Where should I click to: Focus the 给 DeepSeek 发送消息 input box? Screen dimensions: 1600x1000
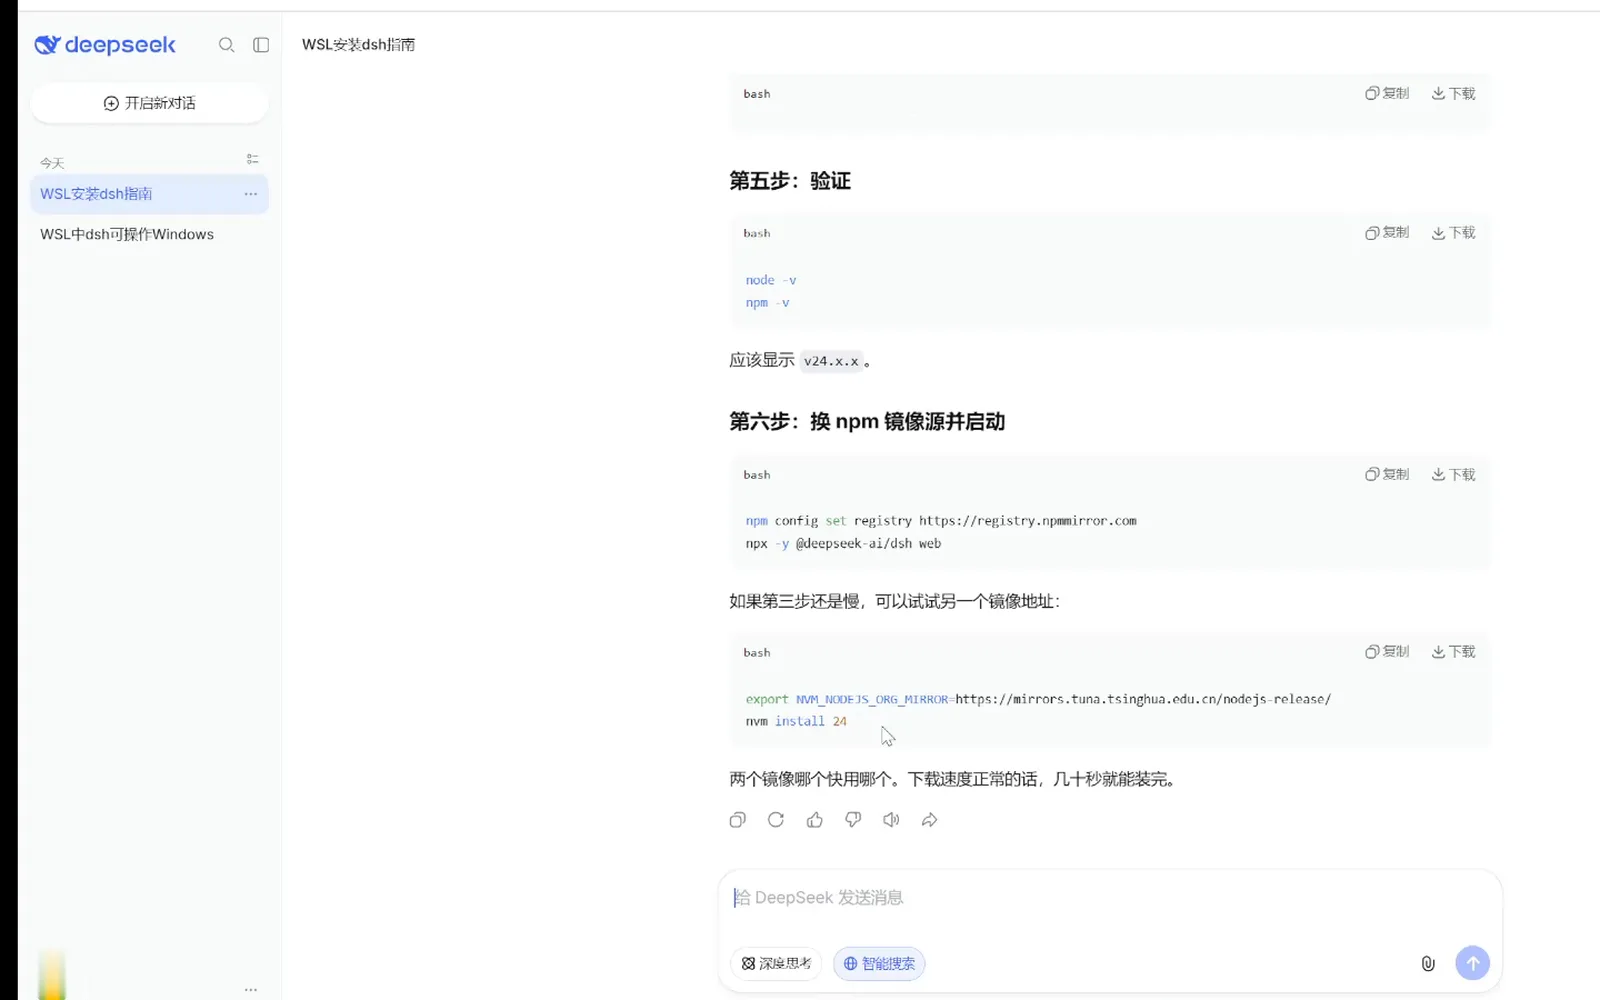pos(1110,898)
